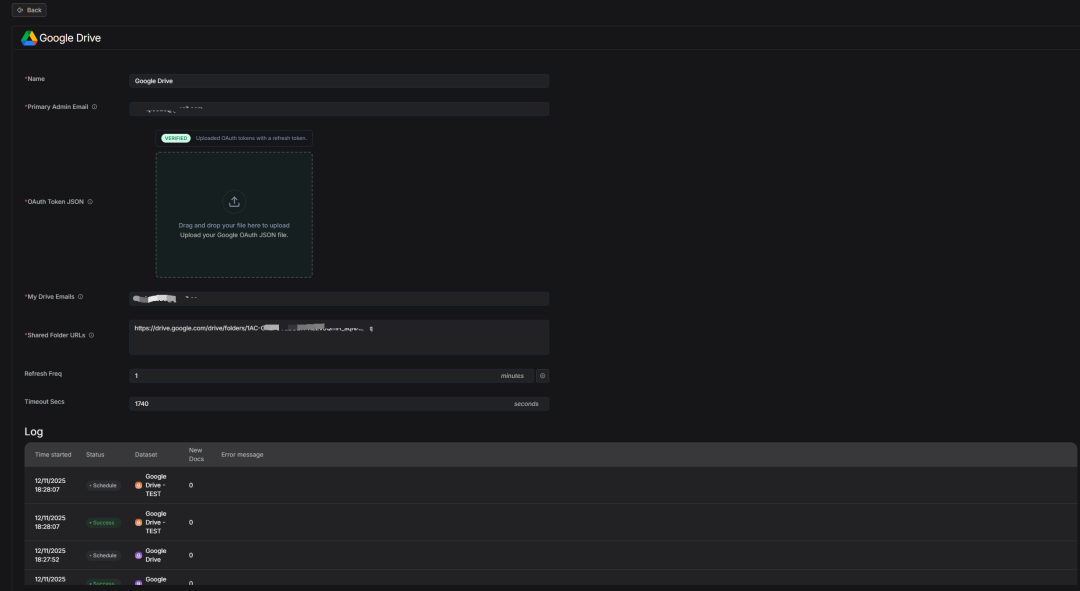Click the Status column header
Image resolution: width=1080 pixels, height=591 pixels.
(95, 455)
